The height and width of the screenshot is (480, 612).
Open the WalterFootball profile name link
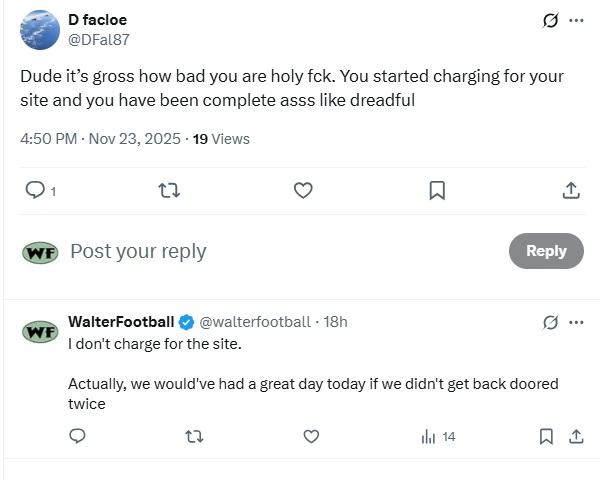(121, 322)
